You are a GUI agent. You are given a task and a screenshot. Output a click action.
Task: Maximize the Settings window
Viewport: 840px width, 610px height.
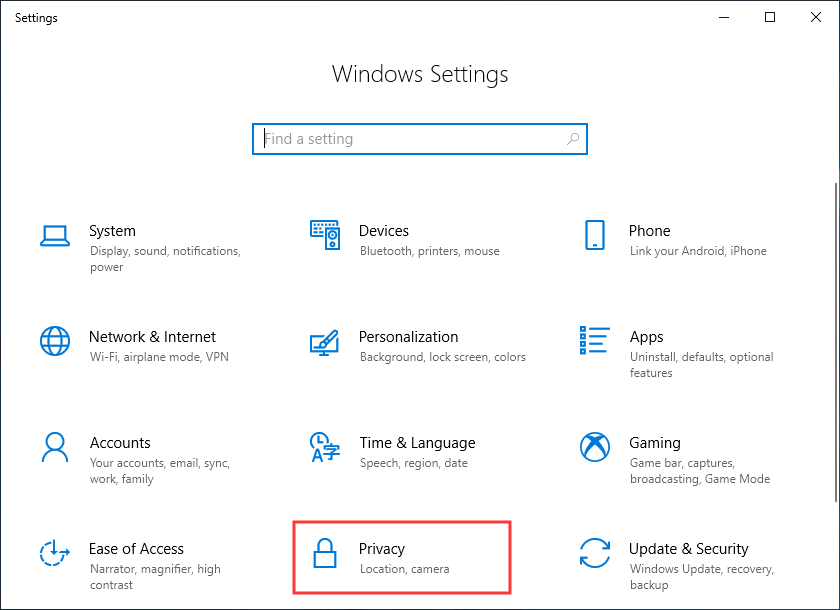click(770, 18)
